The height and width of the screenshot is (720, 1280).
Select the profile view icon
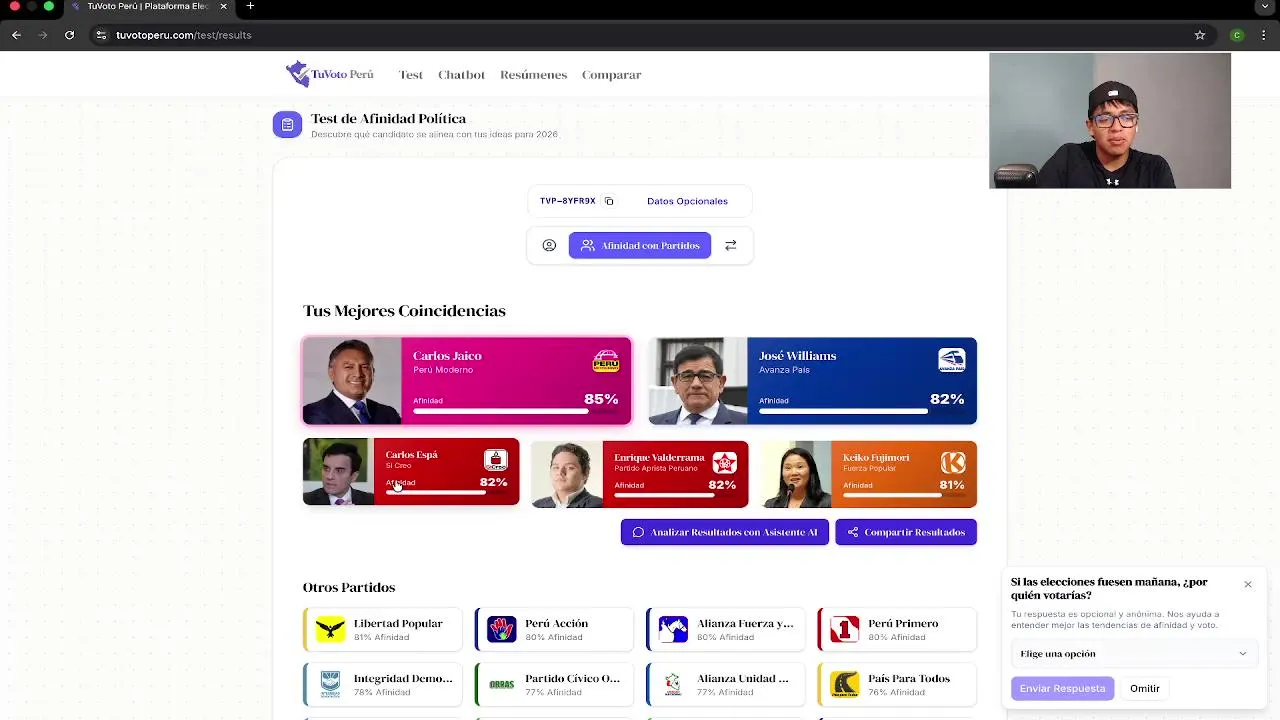coord(549,245)
